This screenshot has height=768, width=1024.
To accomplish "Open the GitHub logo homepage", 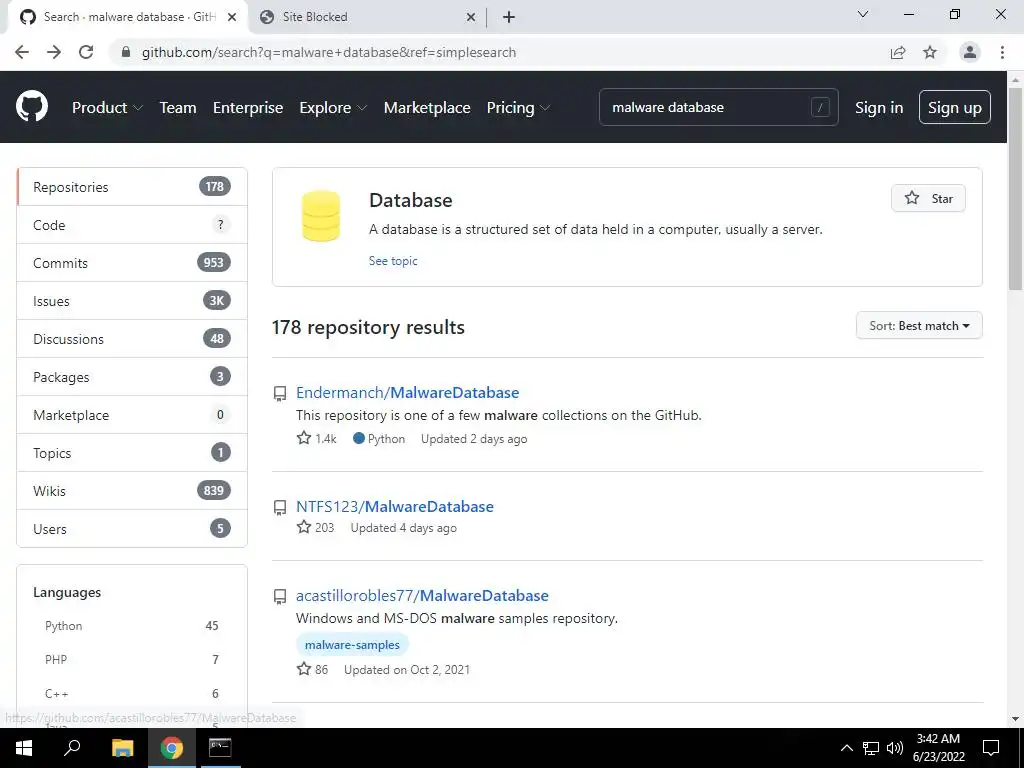I will pos(31,107).
